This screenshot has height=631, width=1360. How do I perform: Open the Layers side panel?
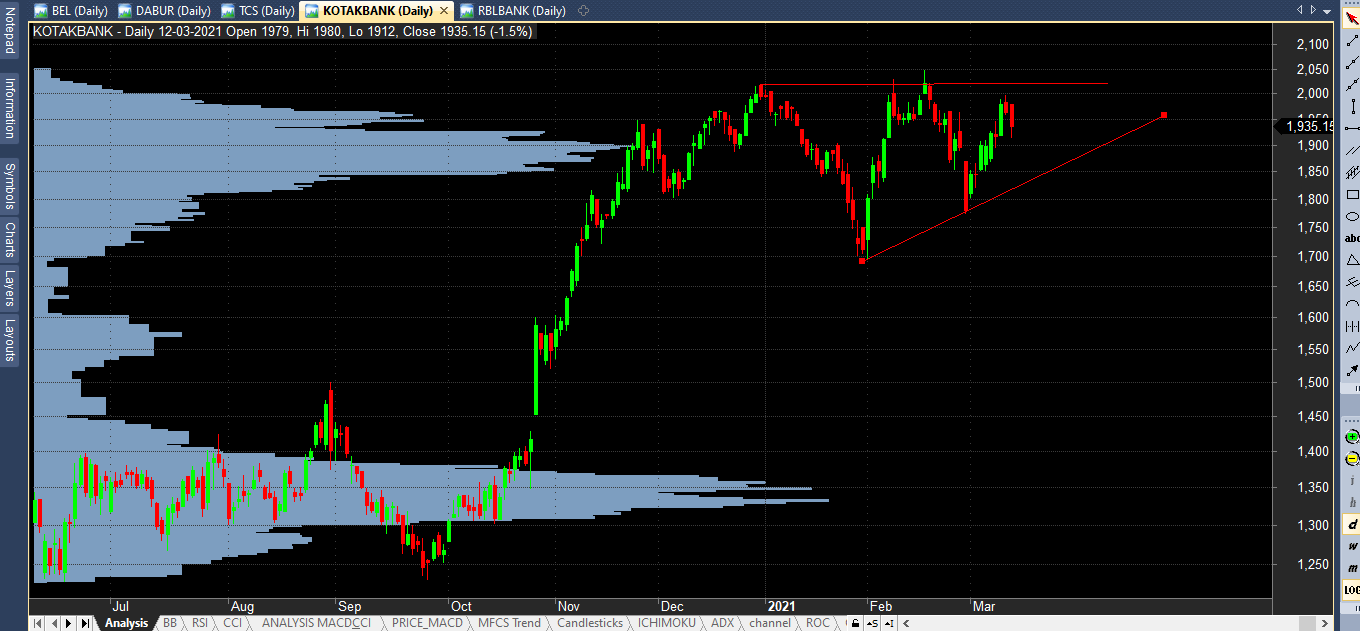10,288
